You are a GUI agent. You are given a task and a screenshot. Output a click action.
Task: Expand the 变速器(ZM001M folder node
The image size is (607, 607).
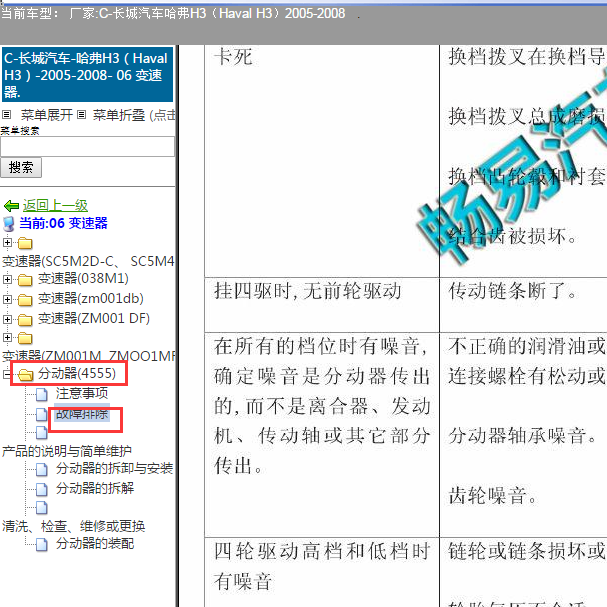coord(7,337)
